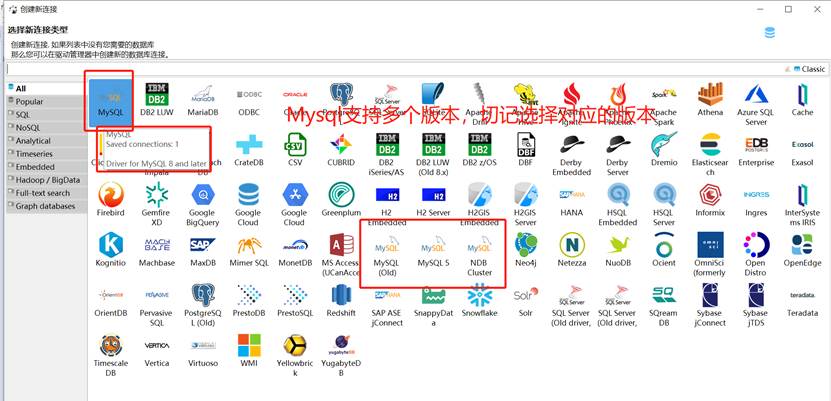Select DB2 iSeries/AS driver
The width and height of the screenshot is (831, 401).
[387, 155]
